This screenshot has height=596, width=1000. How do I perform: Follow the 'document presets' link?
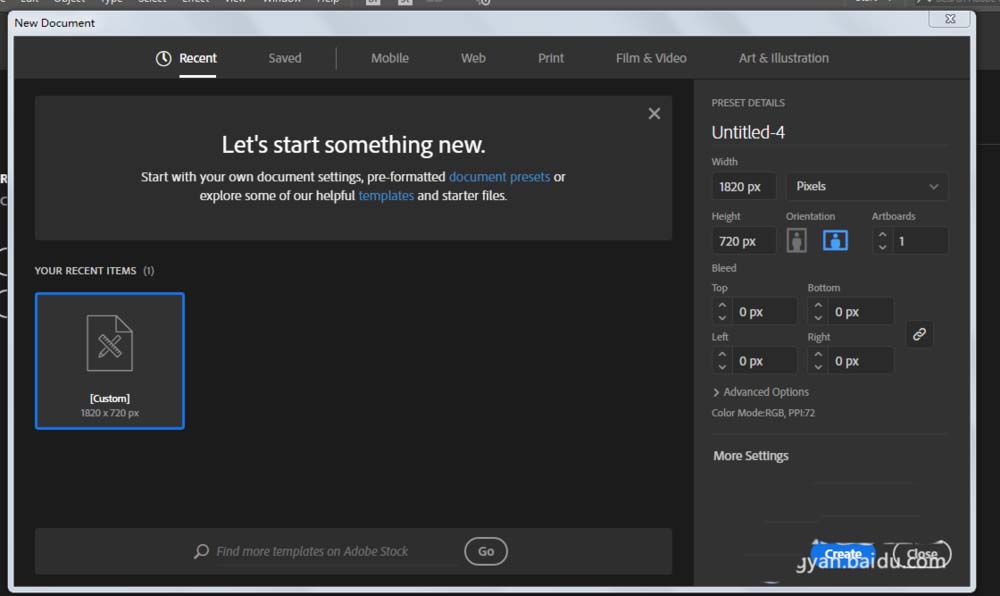point(499,177)
